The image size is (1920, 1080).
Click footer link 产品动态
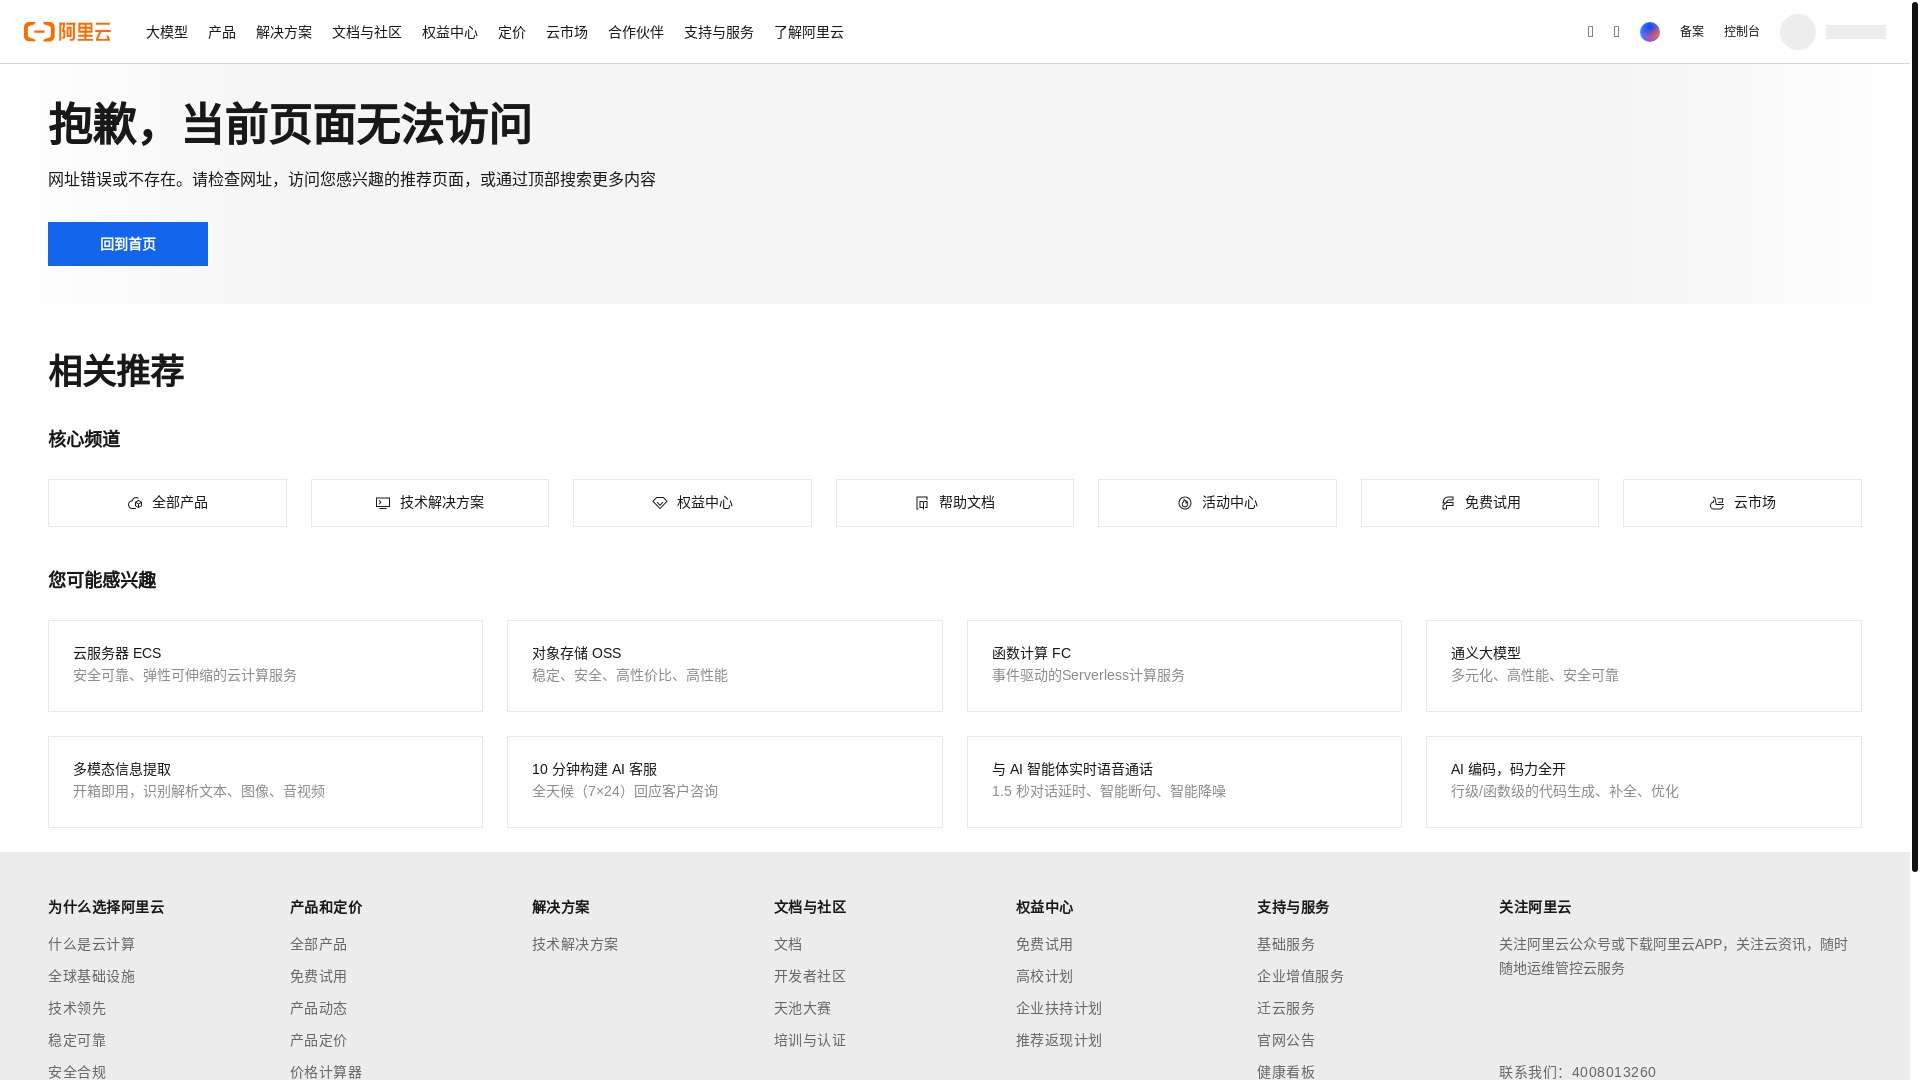click(319, 1008)
